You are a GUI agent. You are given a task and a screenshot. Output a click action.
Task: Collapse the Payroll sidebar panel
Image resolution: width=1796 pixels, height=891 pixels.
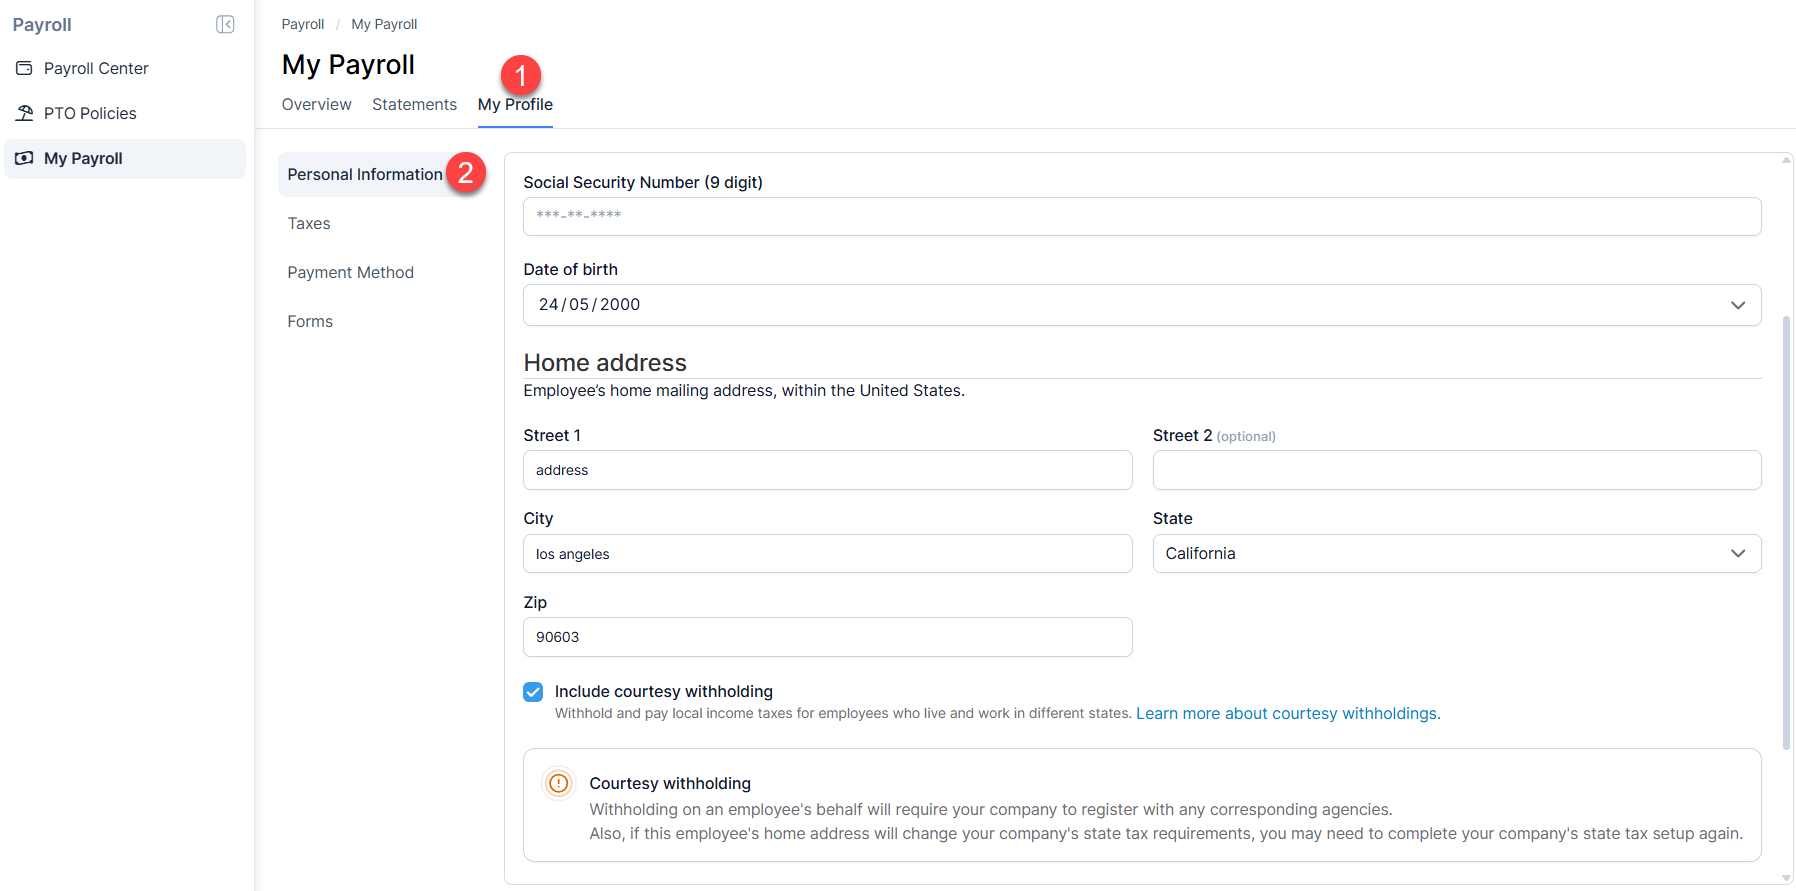tap(226, 24)
